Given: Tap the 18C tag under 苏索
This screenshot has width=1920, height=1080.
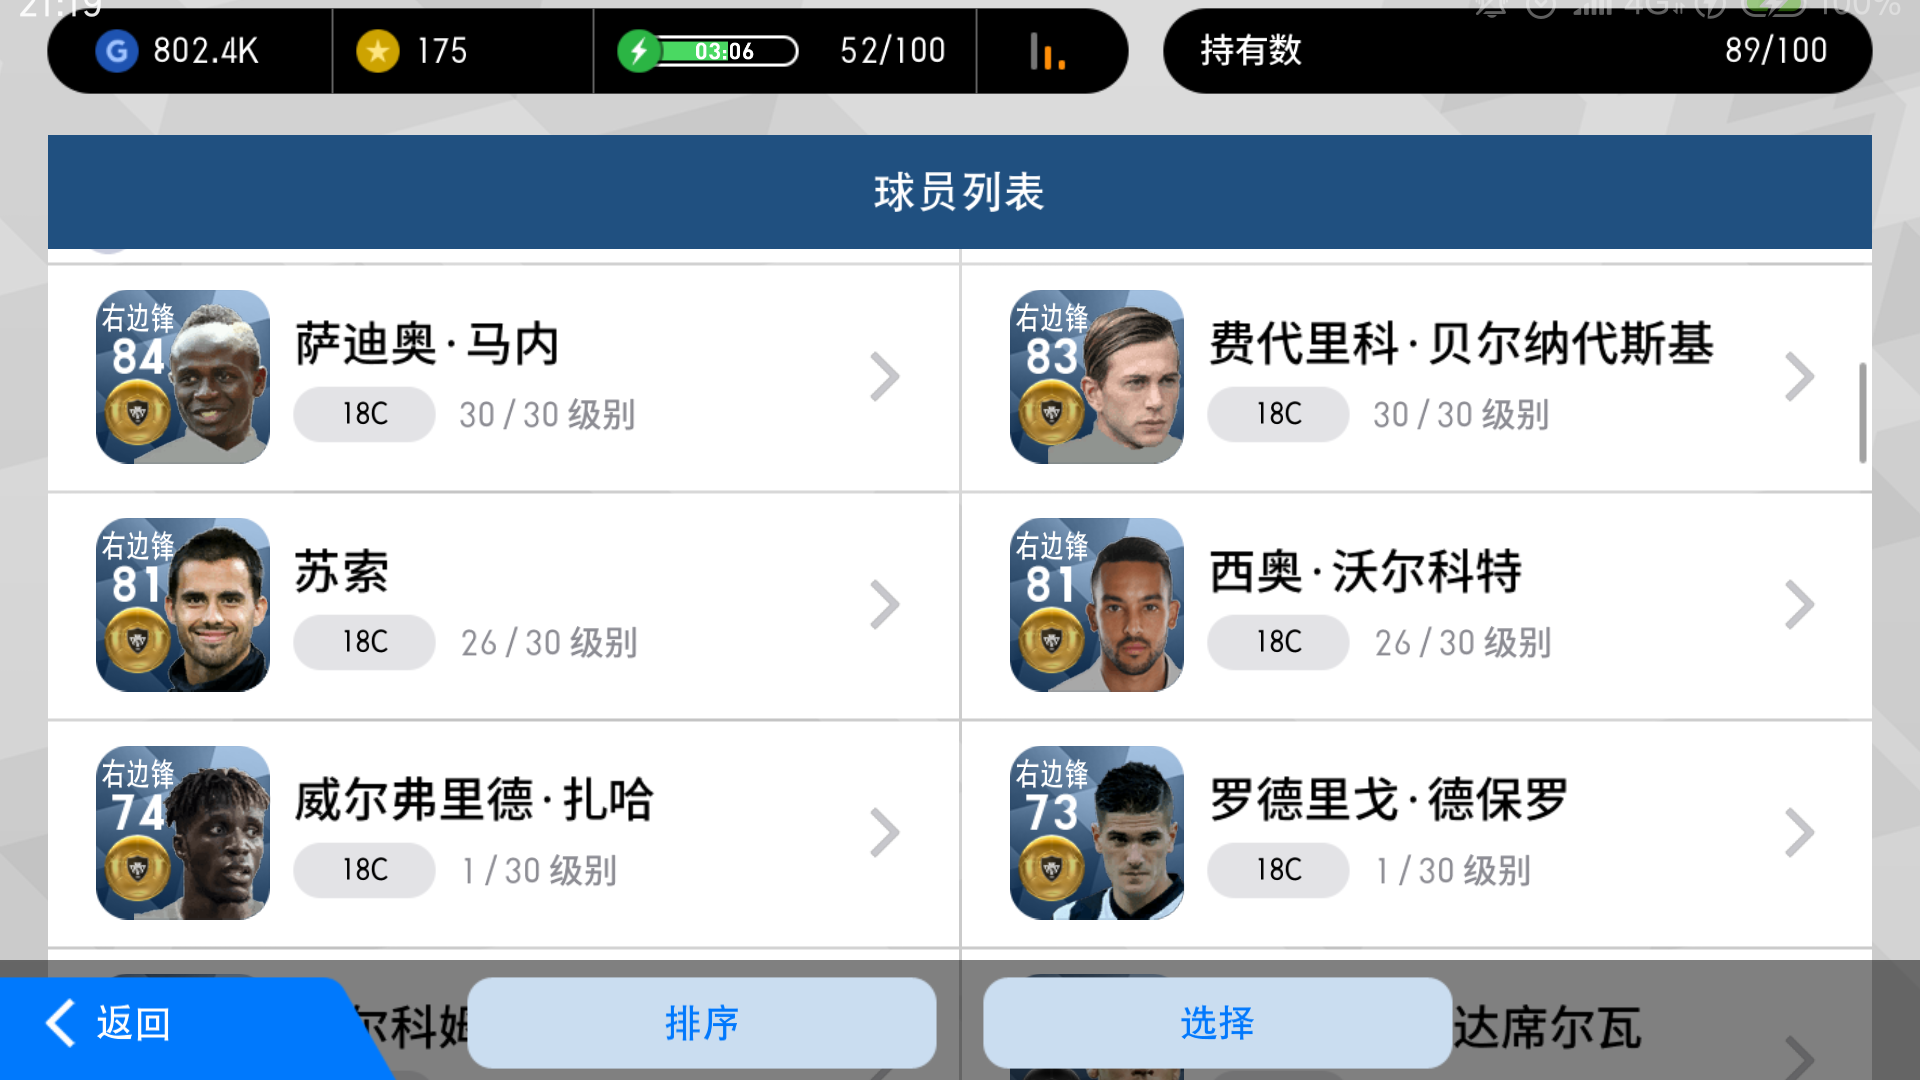Looking at the screenshot, I should pos(364,642).
